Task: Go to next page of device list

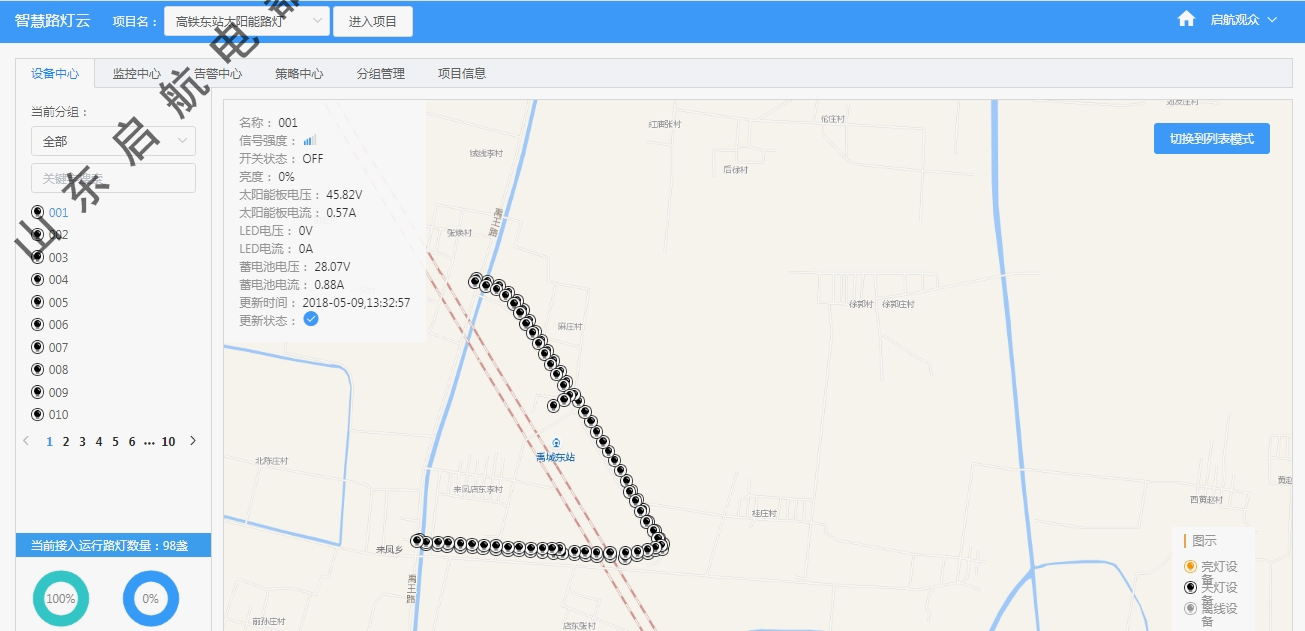Action: [193, 441]
